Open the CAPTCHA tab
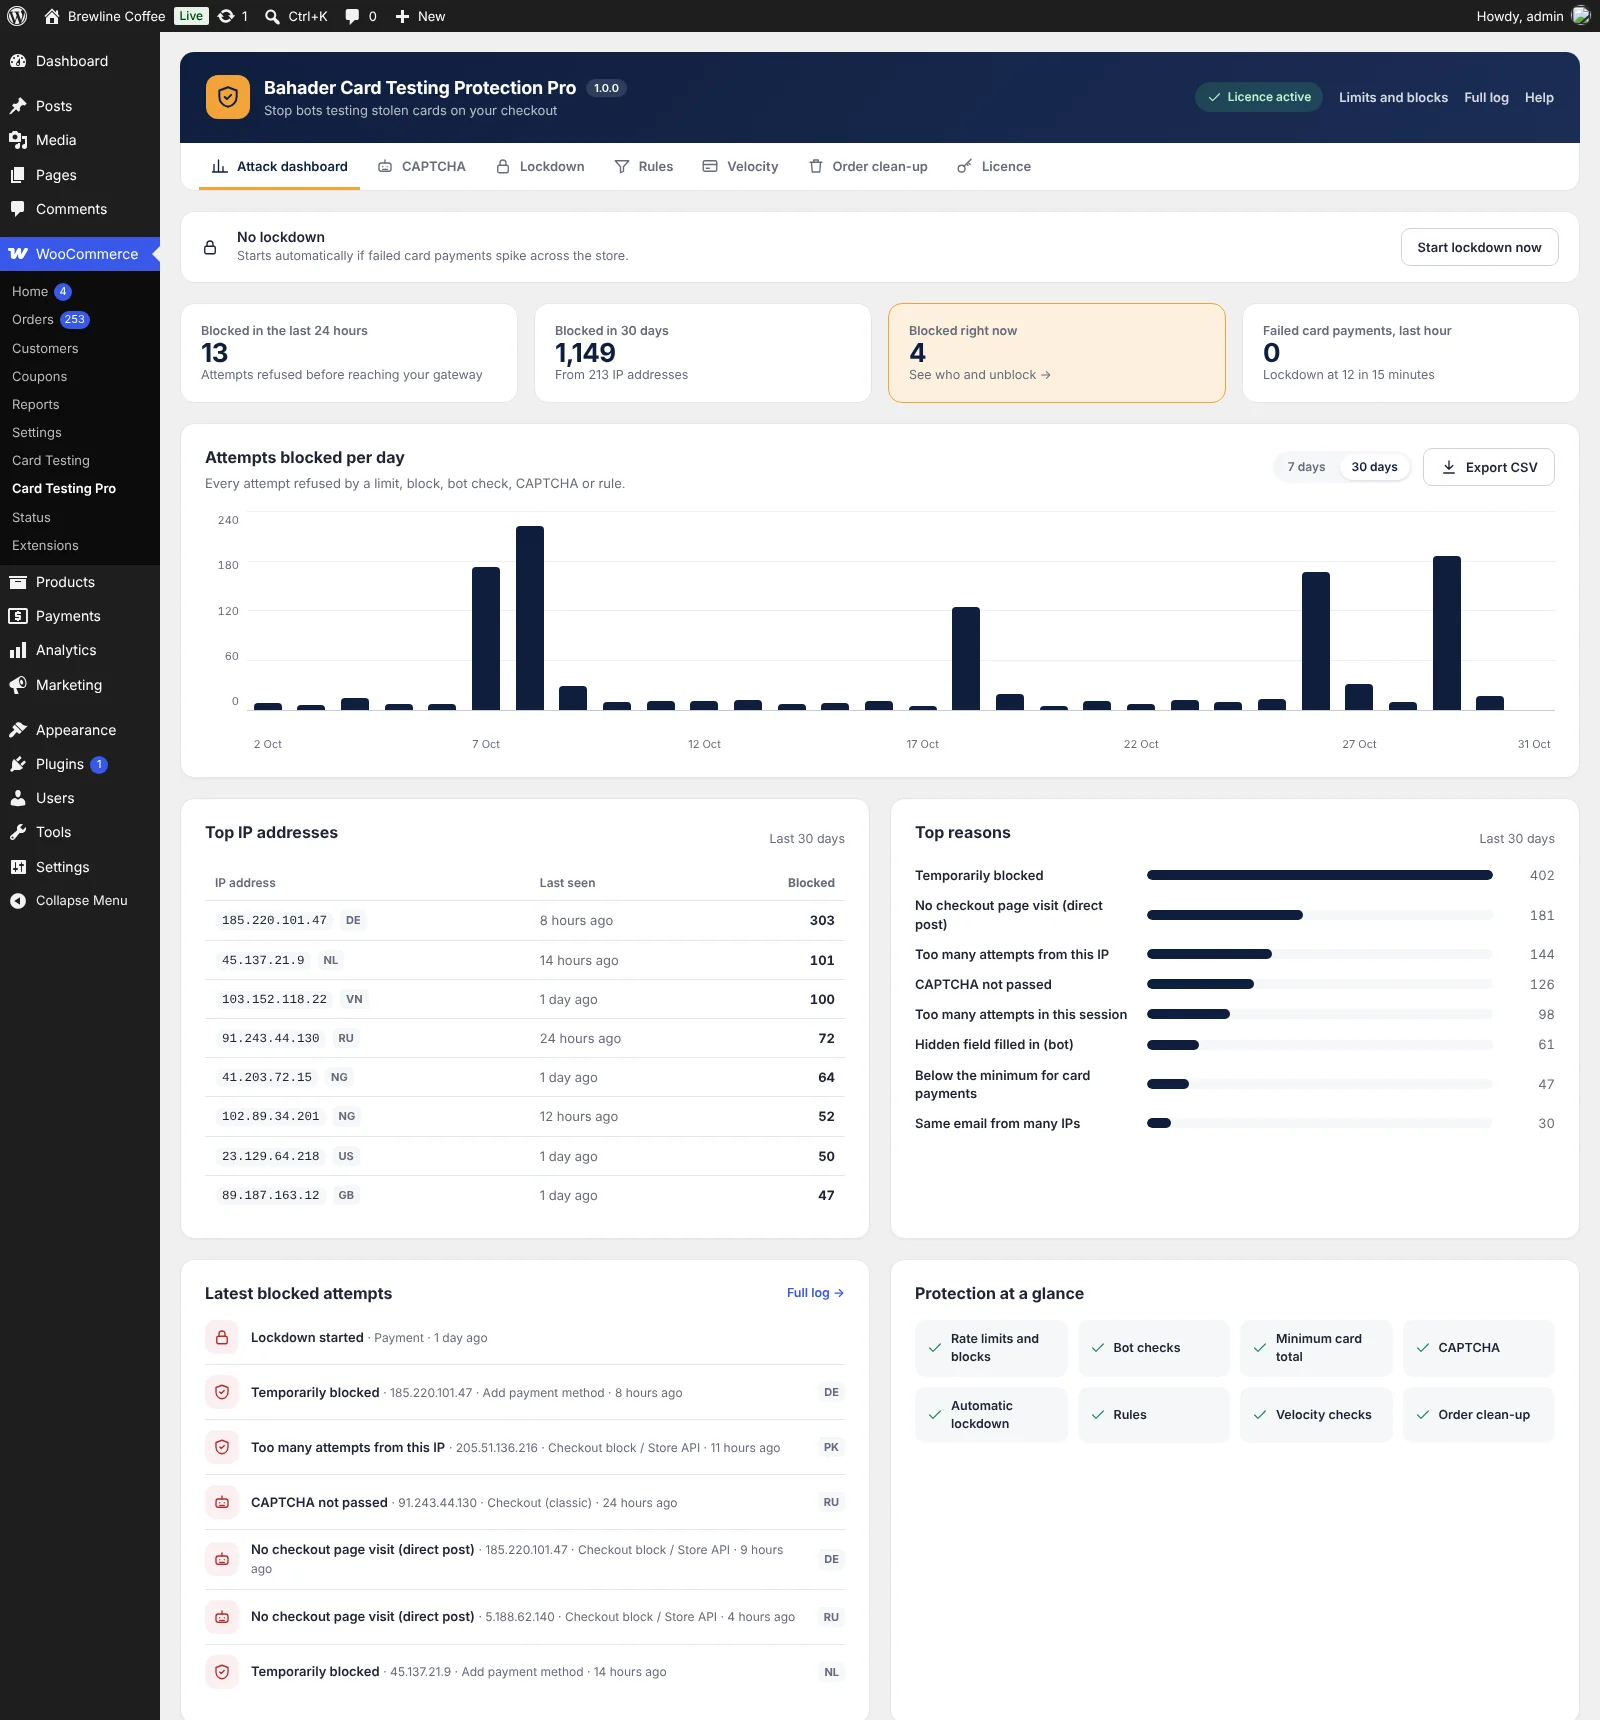The width and height of the screenshot is (1600, 1720). point(421,166)
